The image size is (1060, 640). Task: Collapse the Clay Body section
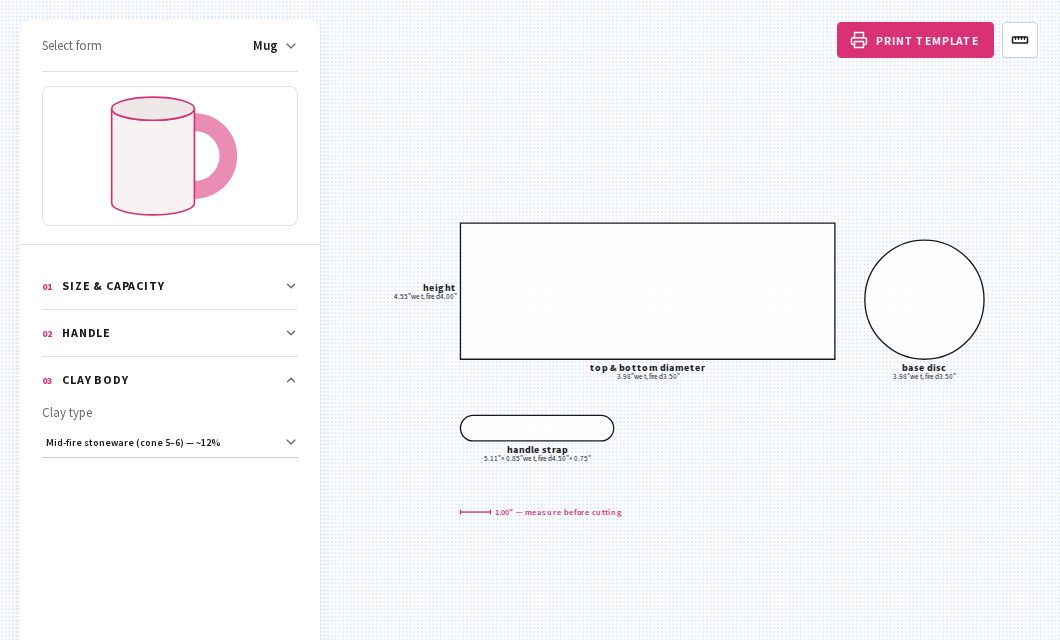tap(170, 380)
